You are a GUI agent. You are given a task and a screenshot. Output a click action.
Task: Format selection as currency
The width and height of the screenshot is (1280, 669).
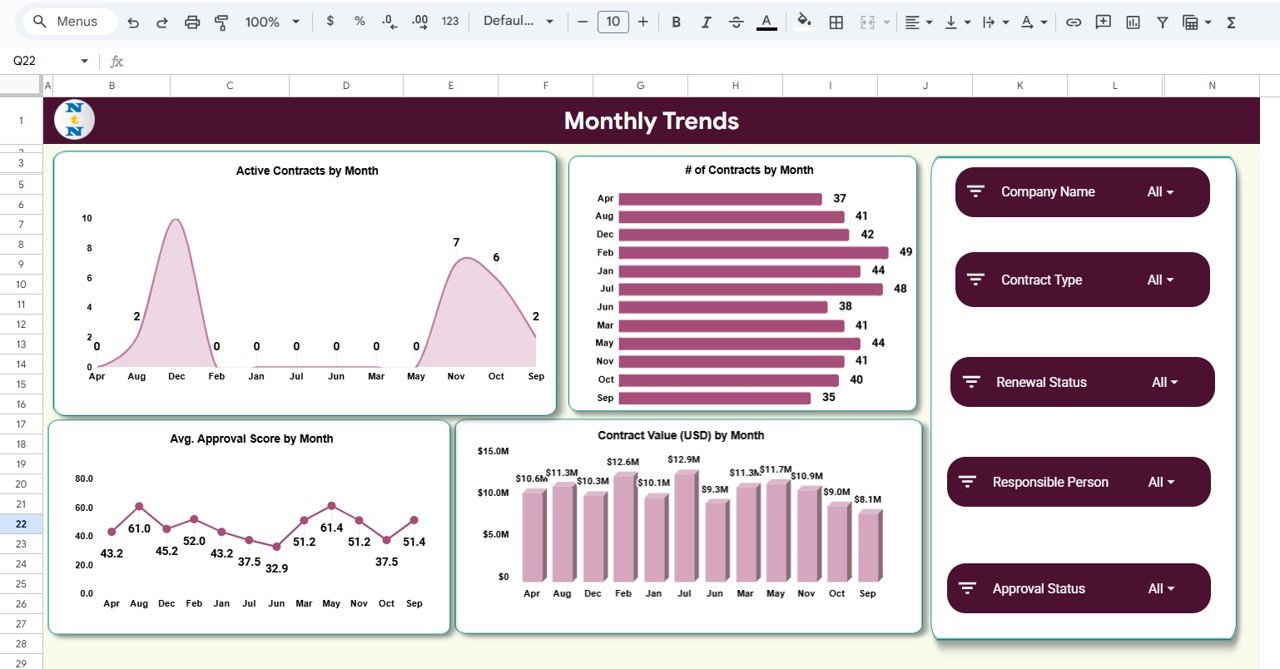point(330,19)
